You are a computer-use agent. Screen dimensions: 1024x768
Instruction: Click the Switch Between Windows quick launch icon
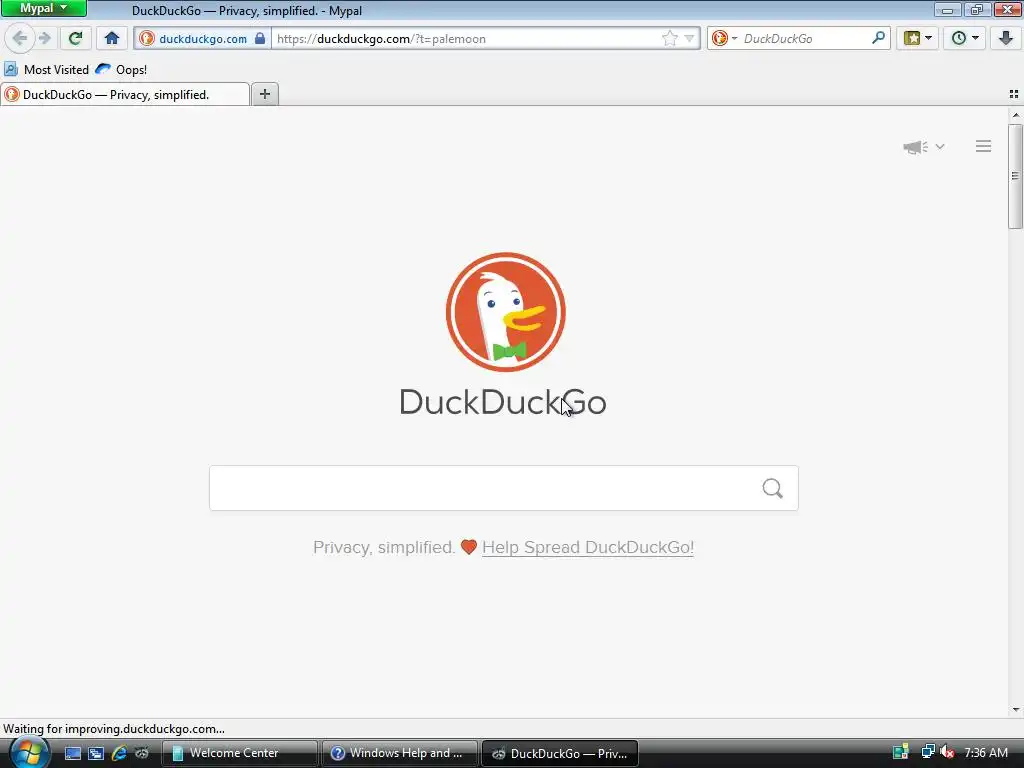(96, 753)
